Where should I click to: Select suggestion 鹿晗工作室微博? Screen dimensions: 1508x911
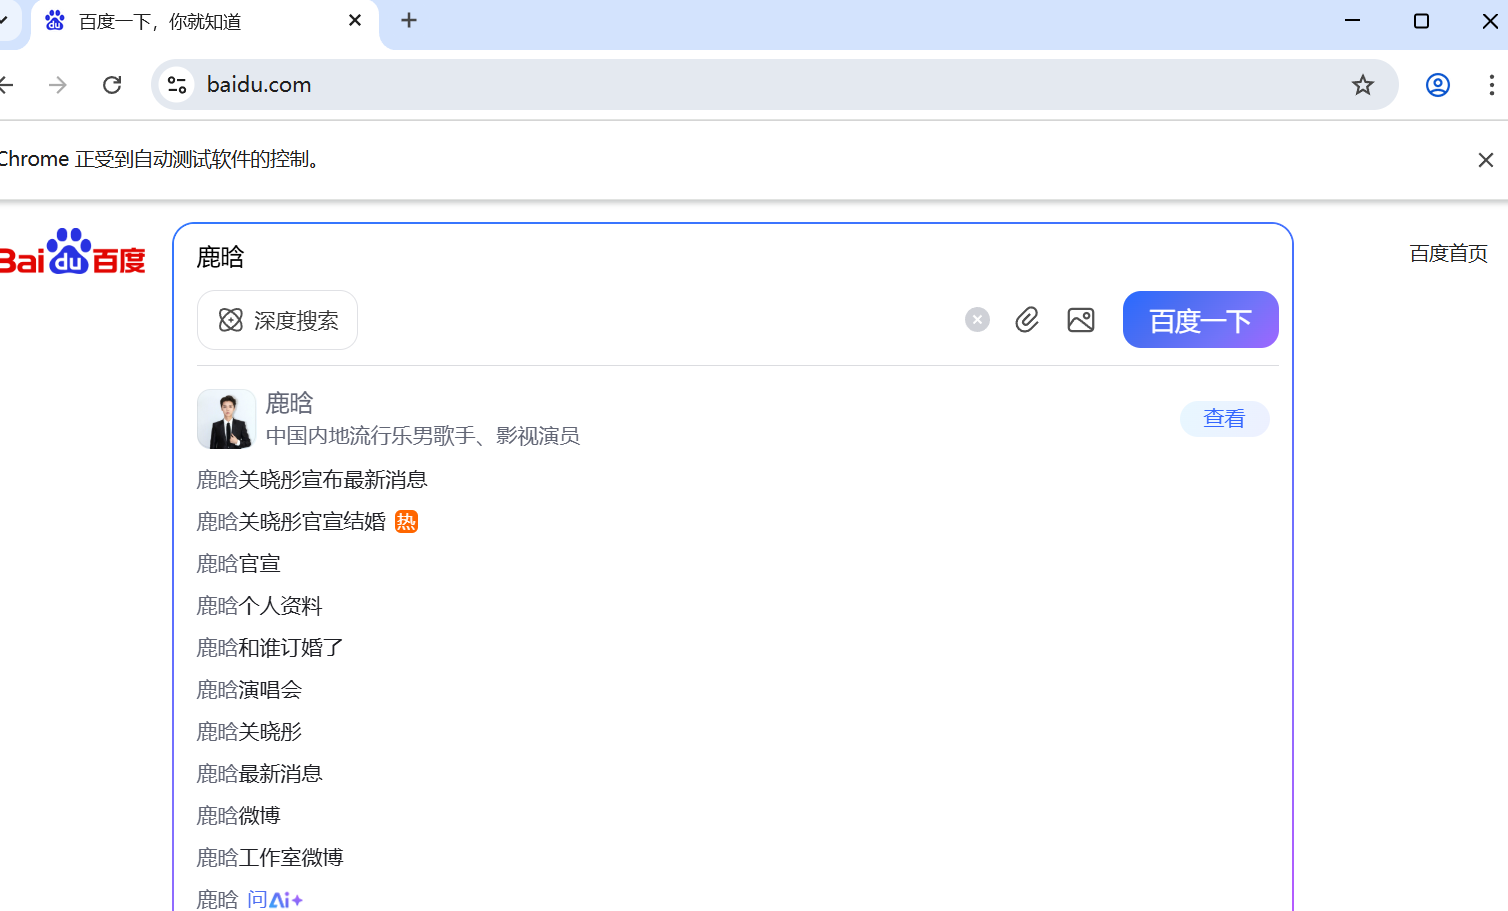[x=270, y=858]
